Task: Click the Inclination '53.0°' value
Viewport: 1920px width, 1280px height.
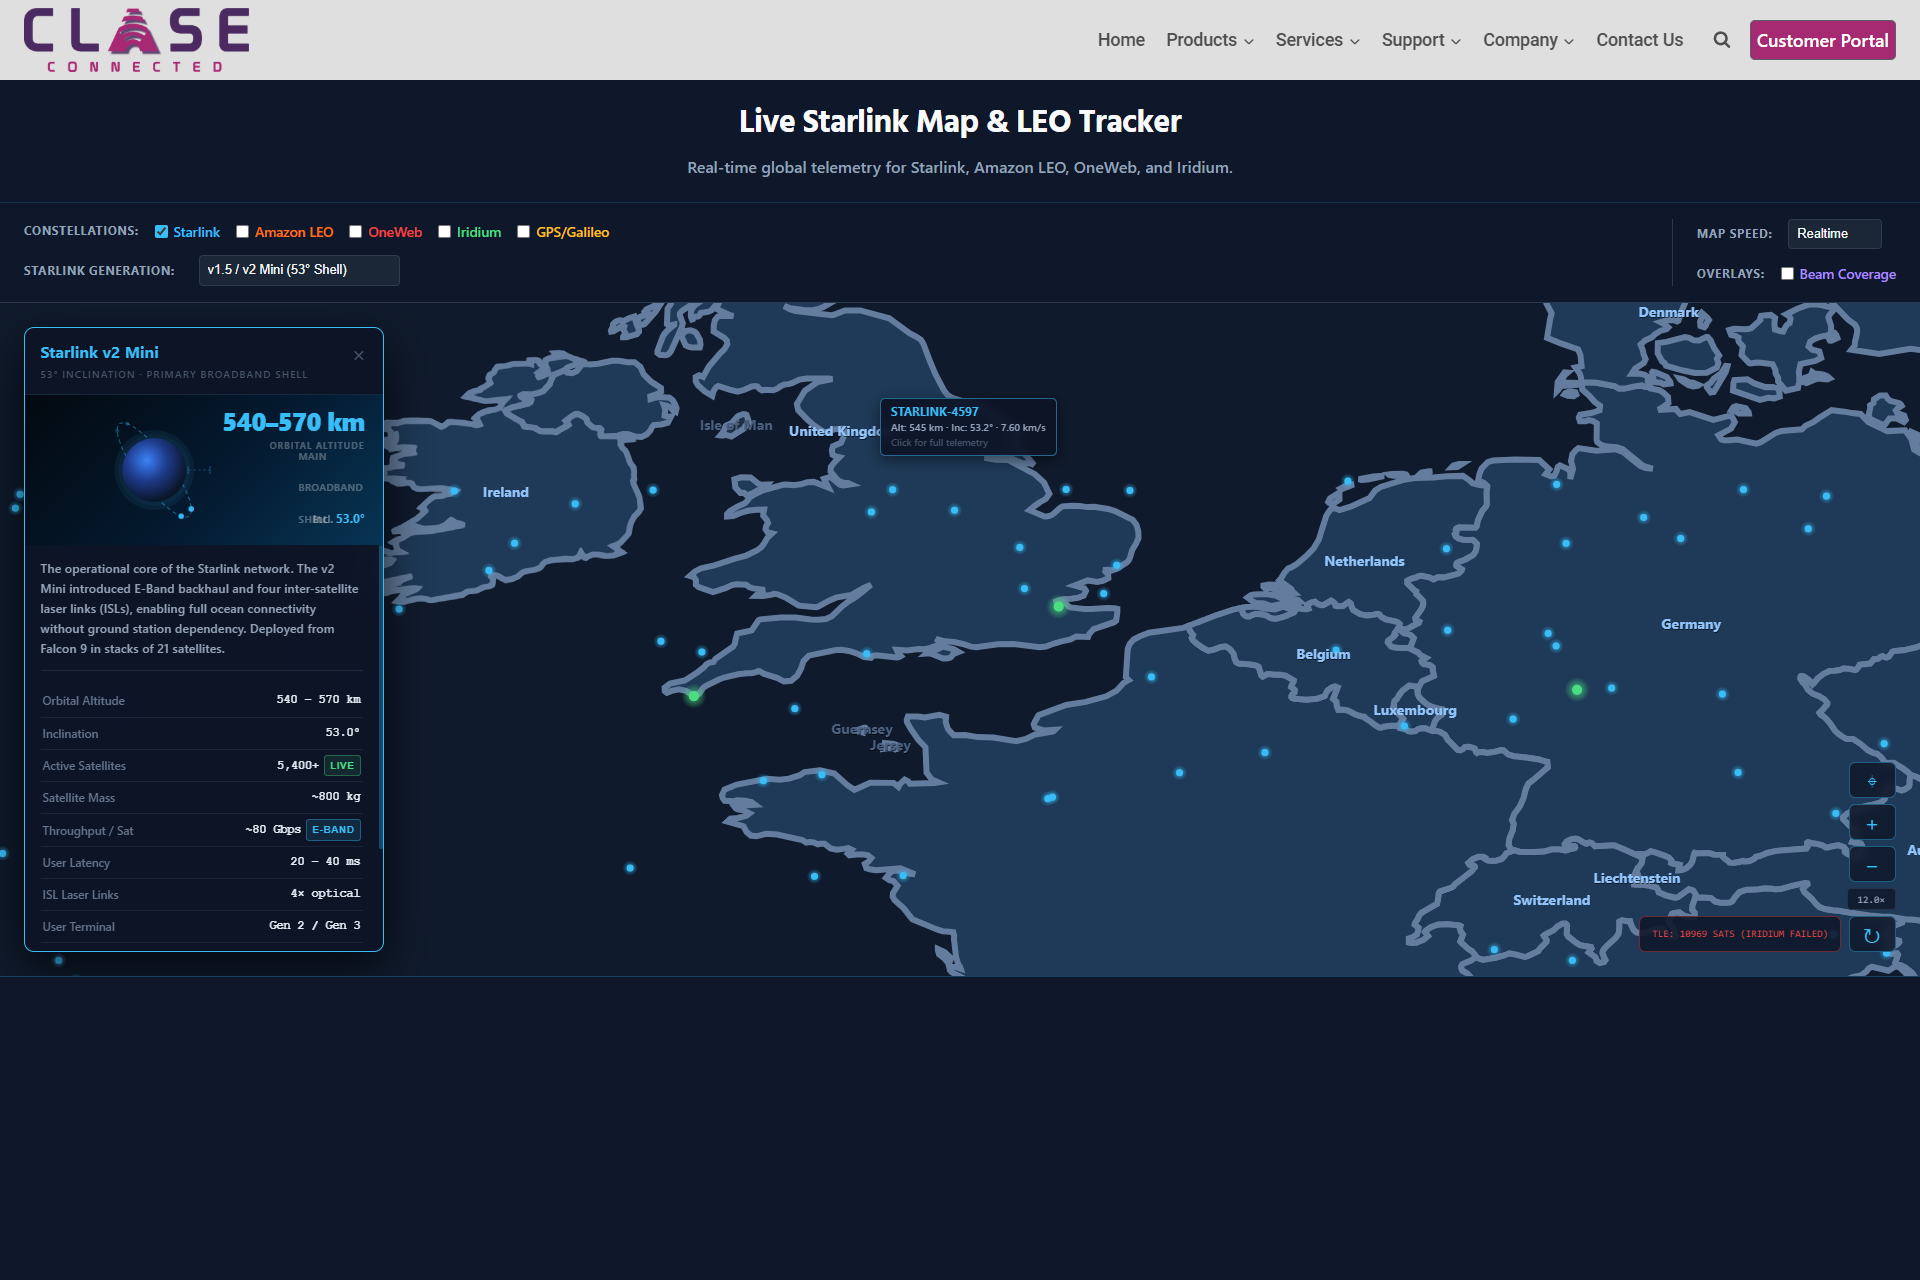Action: (342, 732)
